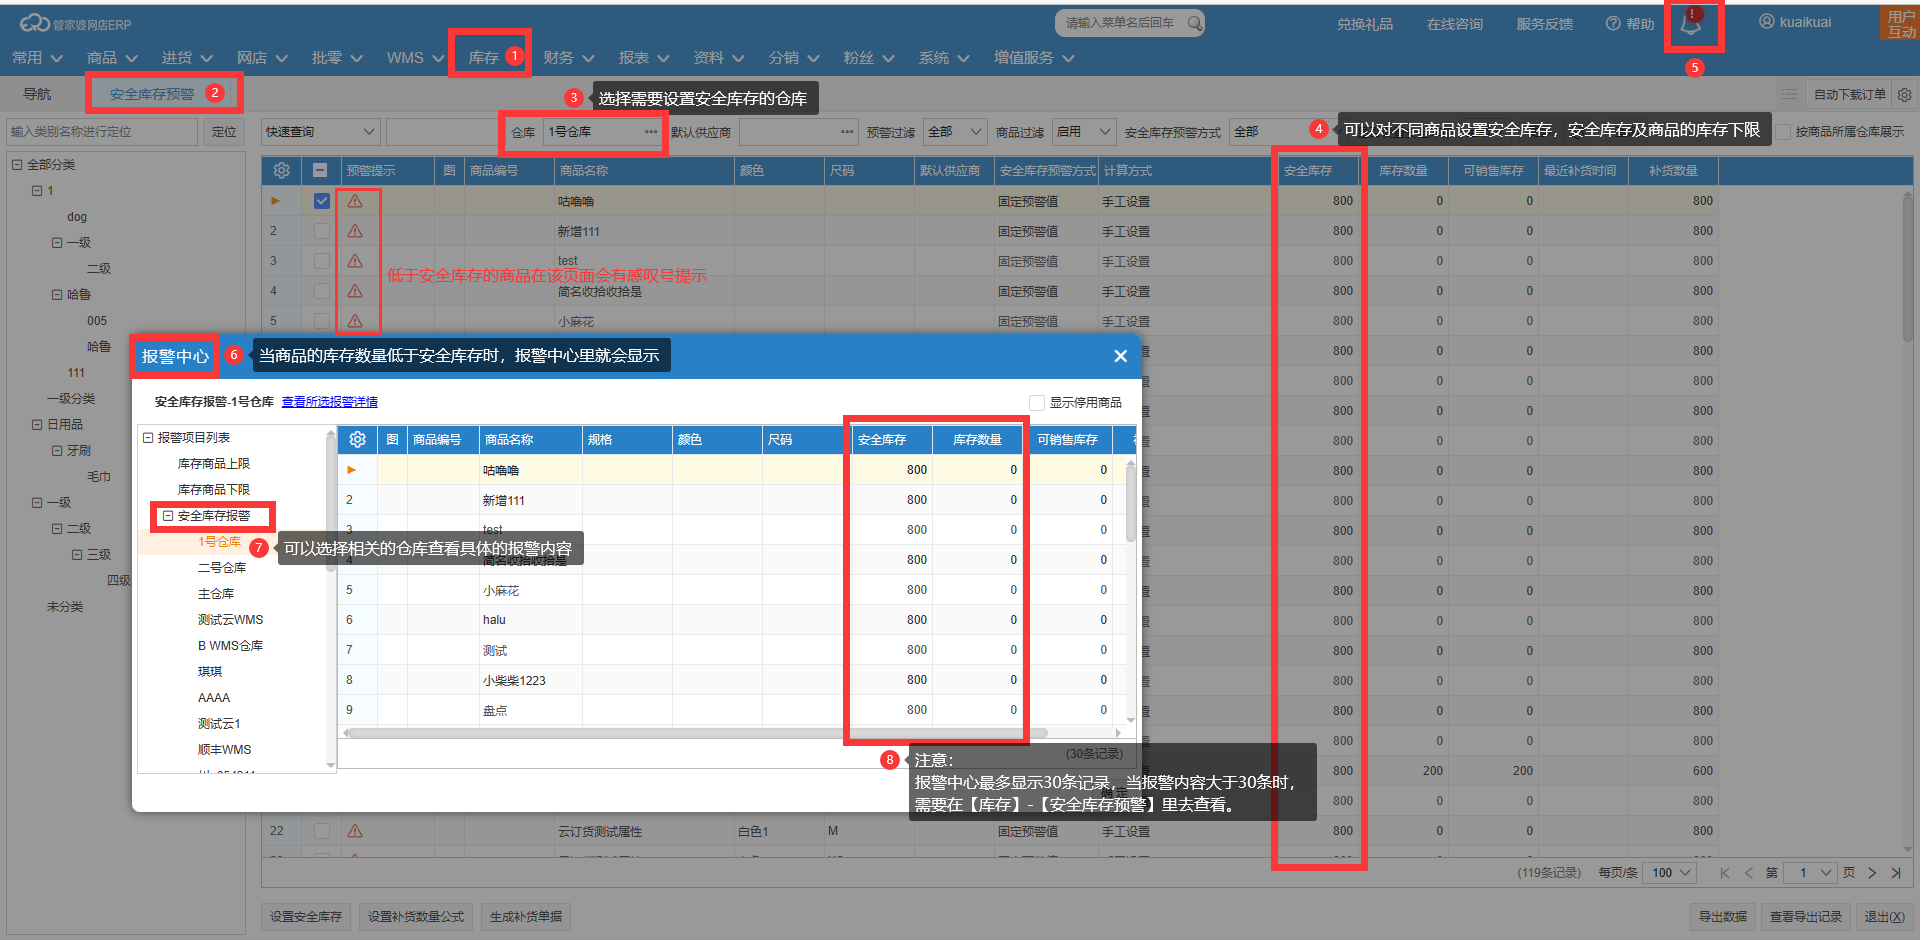
Task: Open the 查看所选报警详情 link
Action: (329, 402)
